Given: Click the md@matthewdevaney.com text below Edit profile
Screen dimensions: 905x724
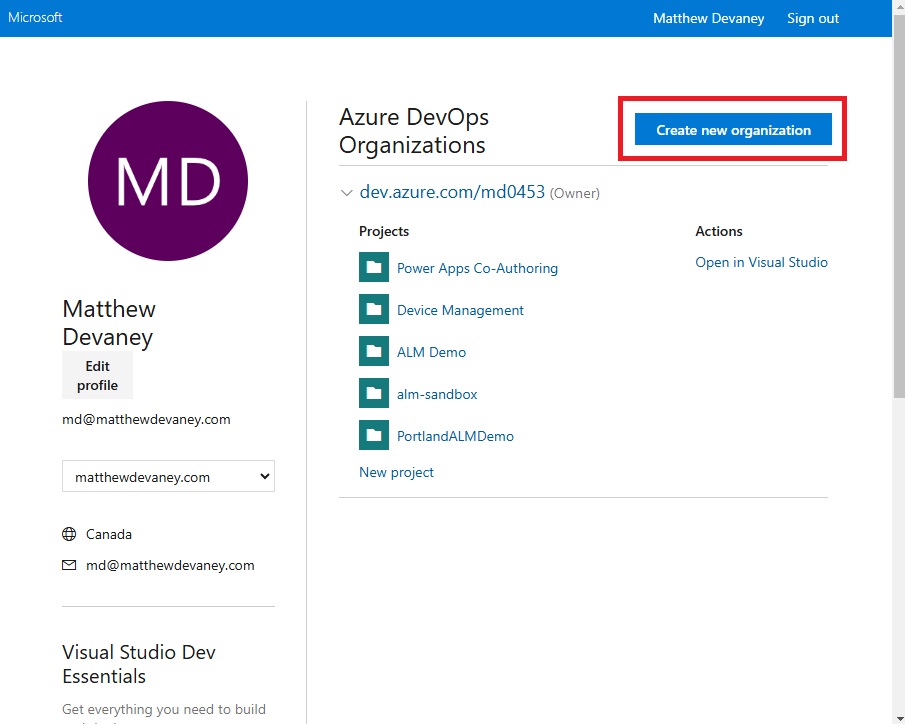Looking at the screenshot, I should tap(146, 419).
